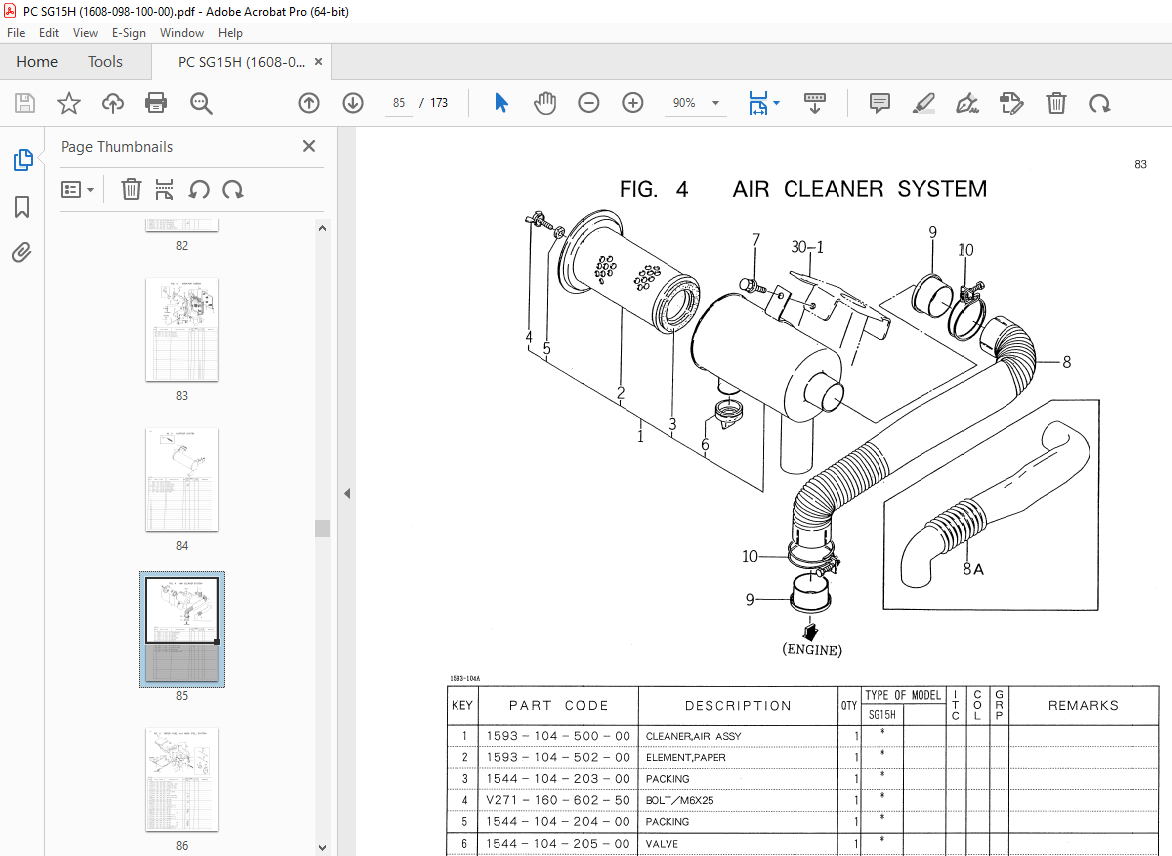Screen dimensions: 1172x856
Task: Open the View menu
Action: click(85, 33)
